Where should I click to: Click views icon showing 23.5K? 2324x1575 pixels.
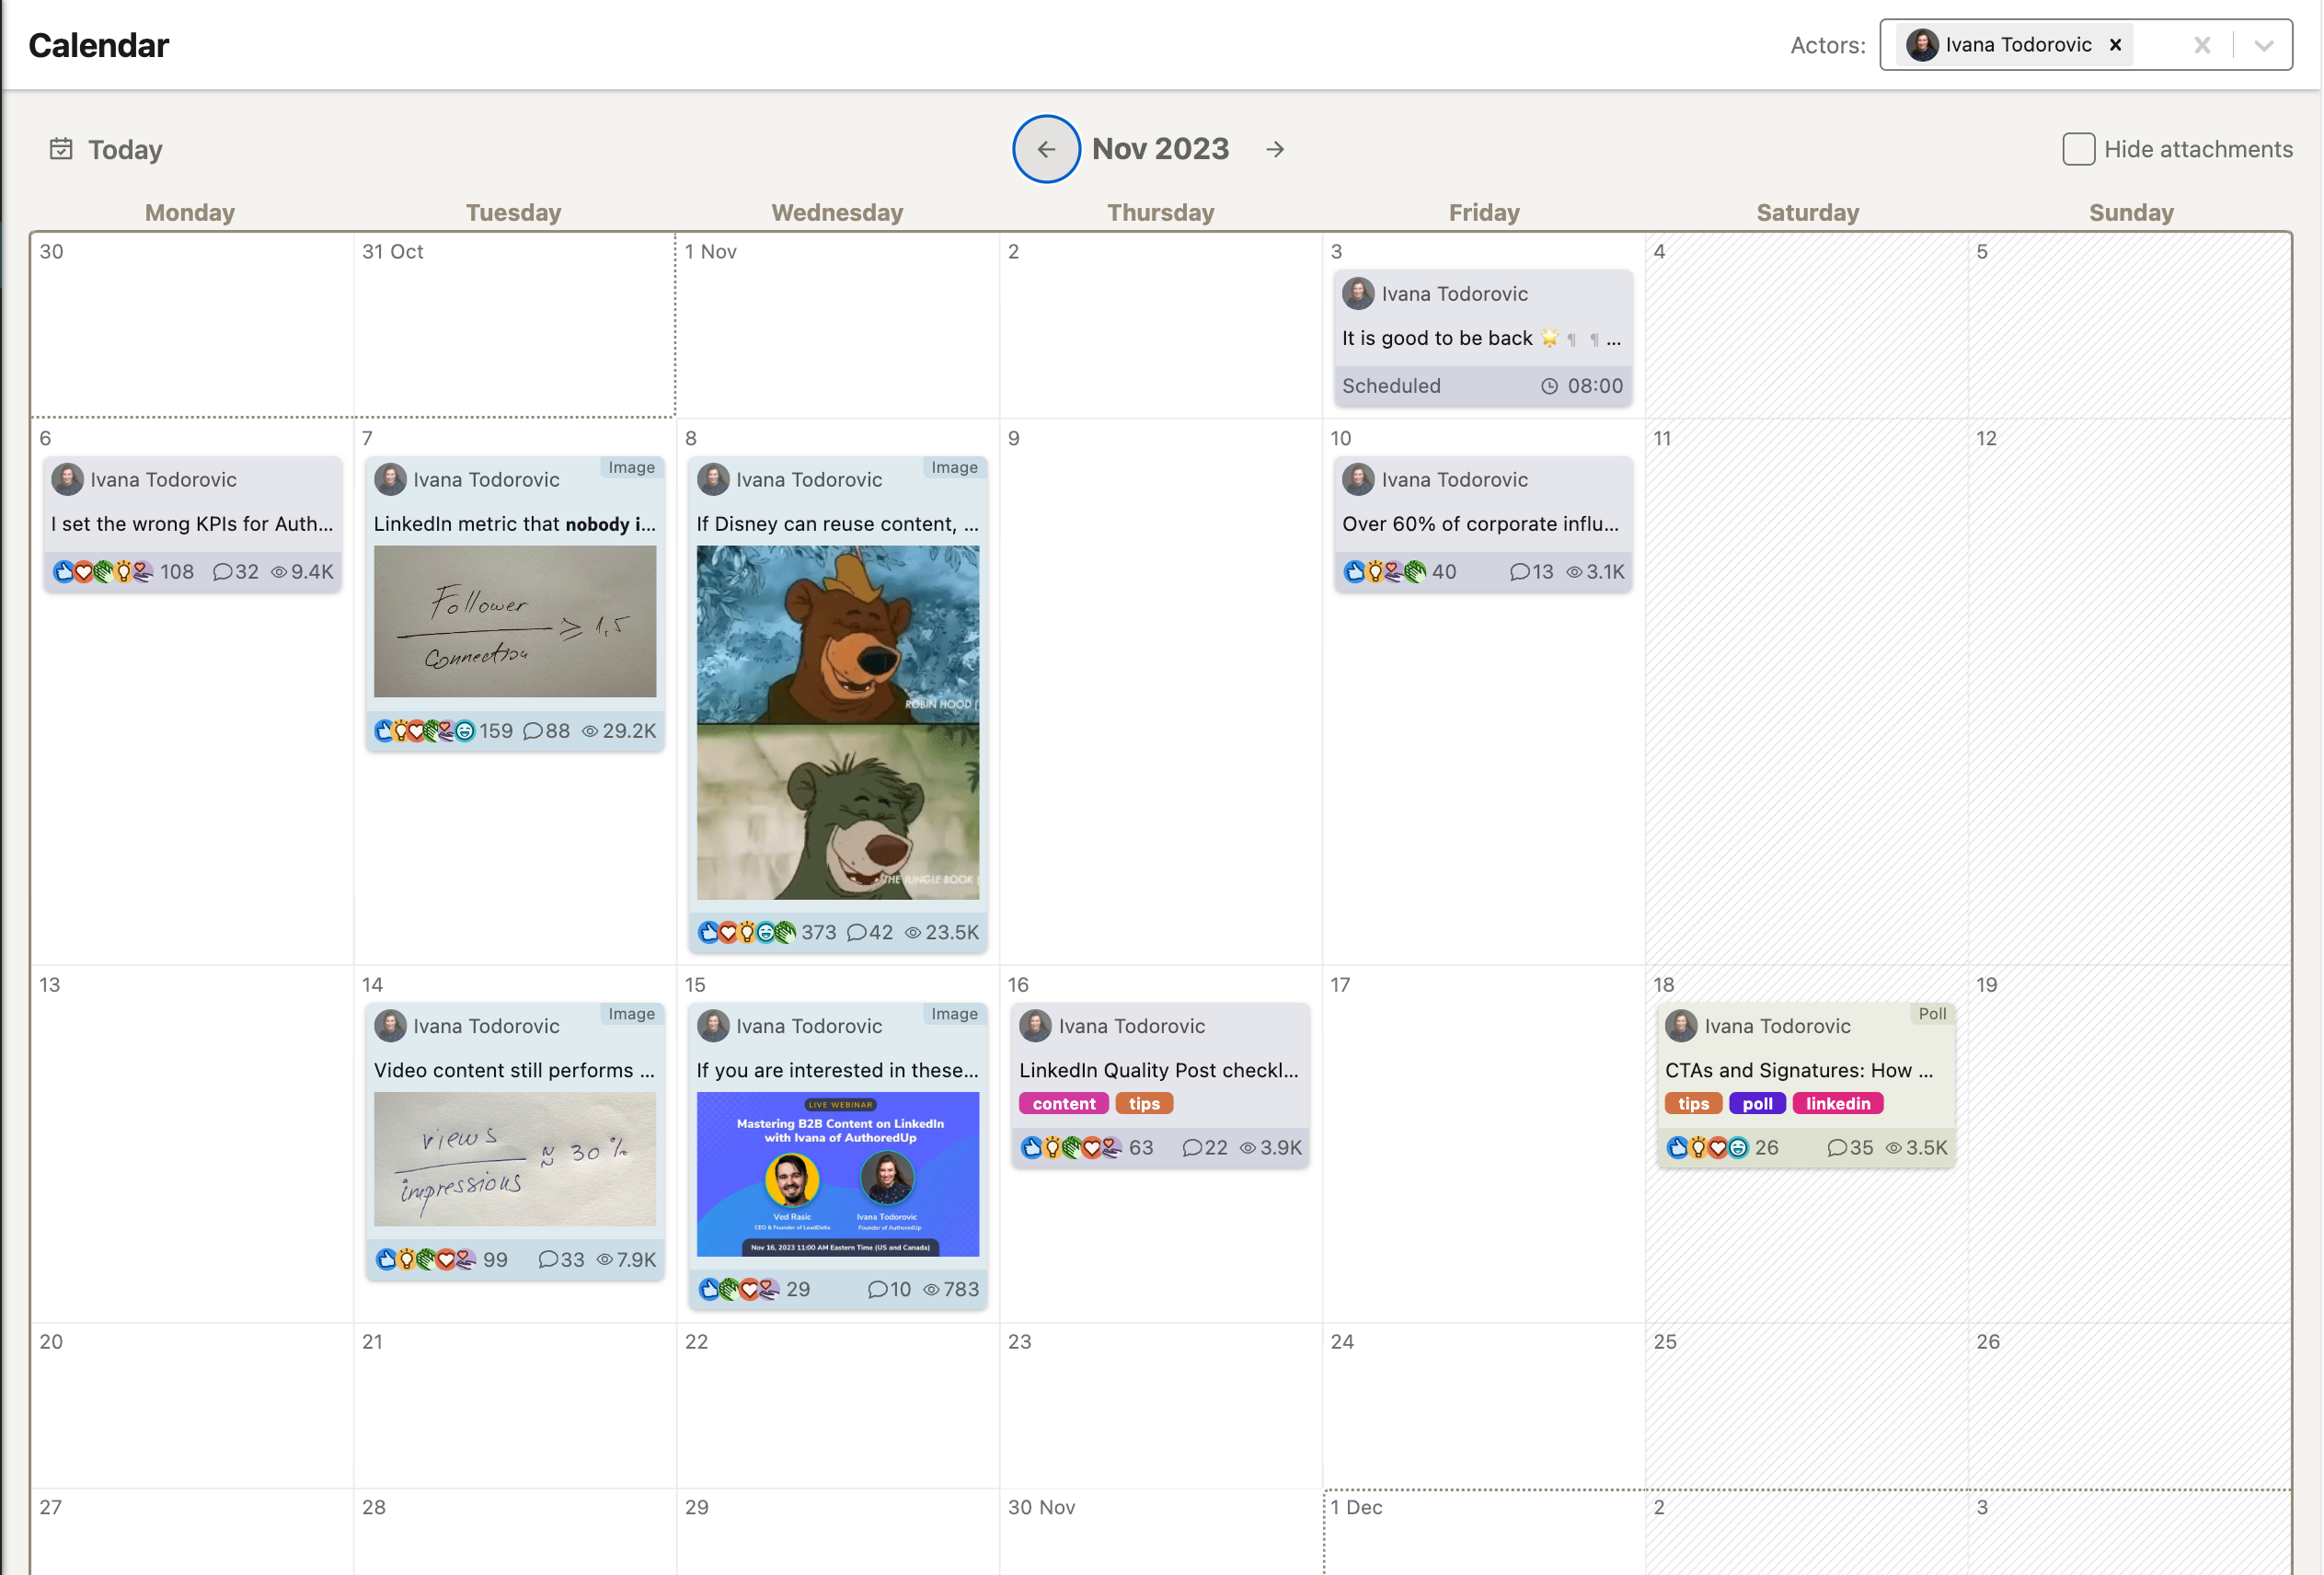tap(912, 932)
